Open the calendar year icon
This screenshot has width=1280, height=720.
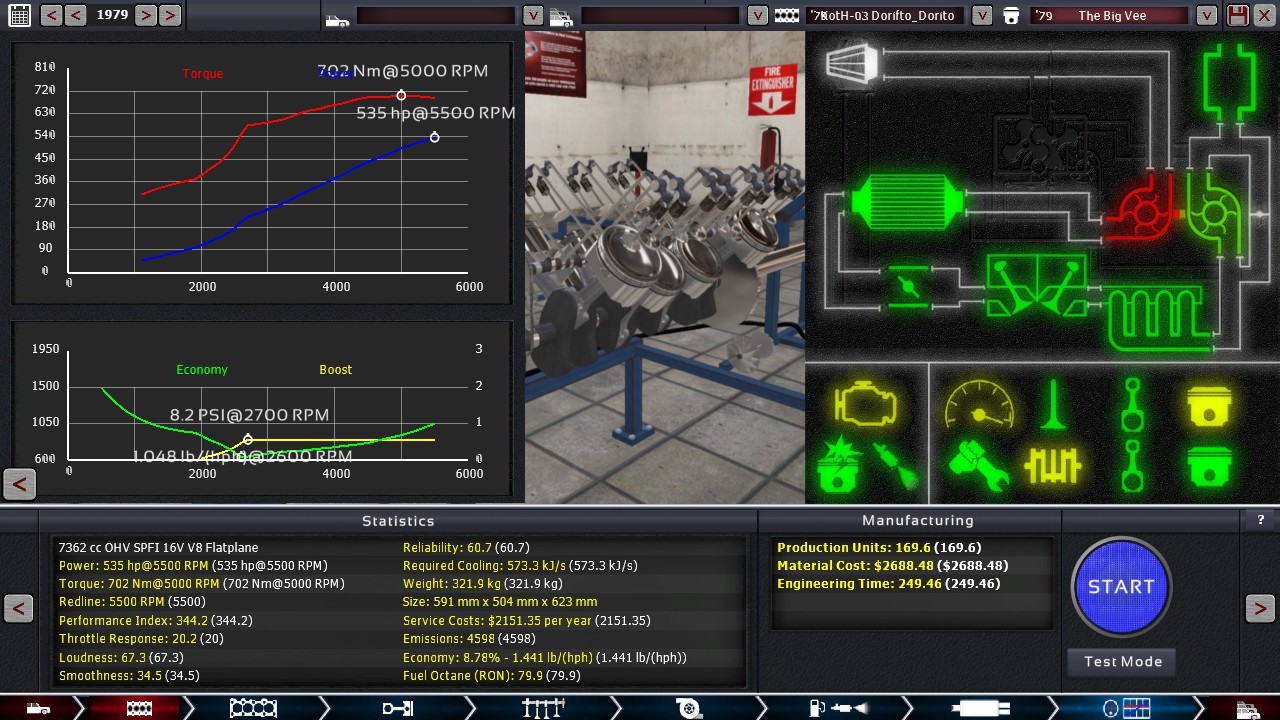tap(19, 15)
